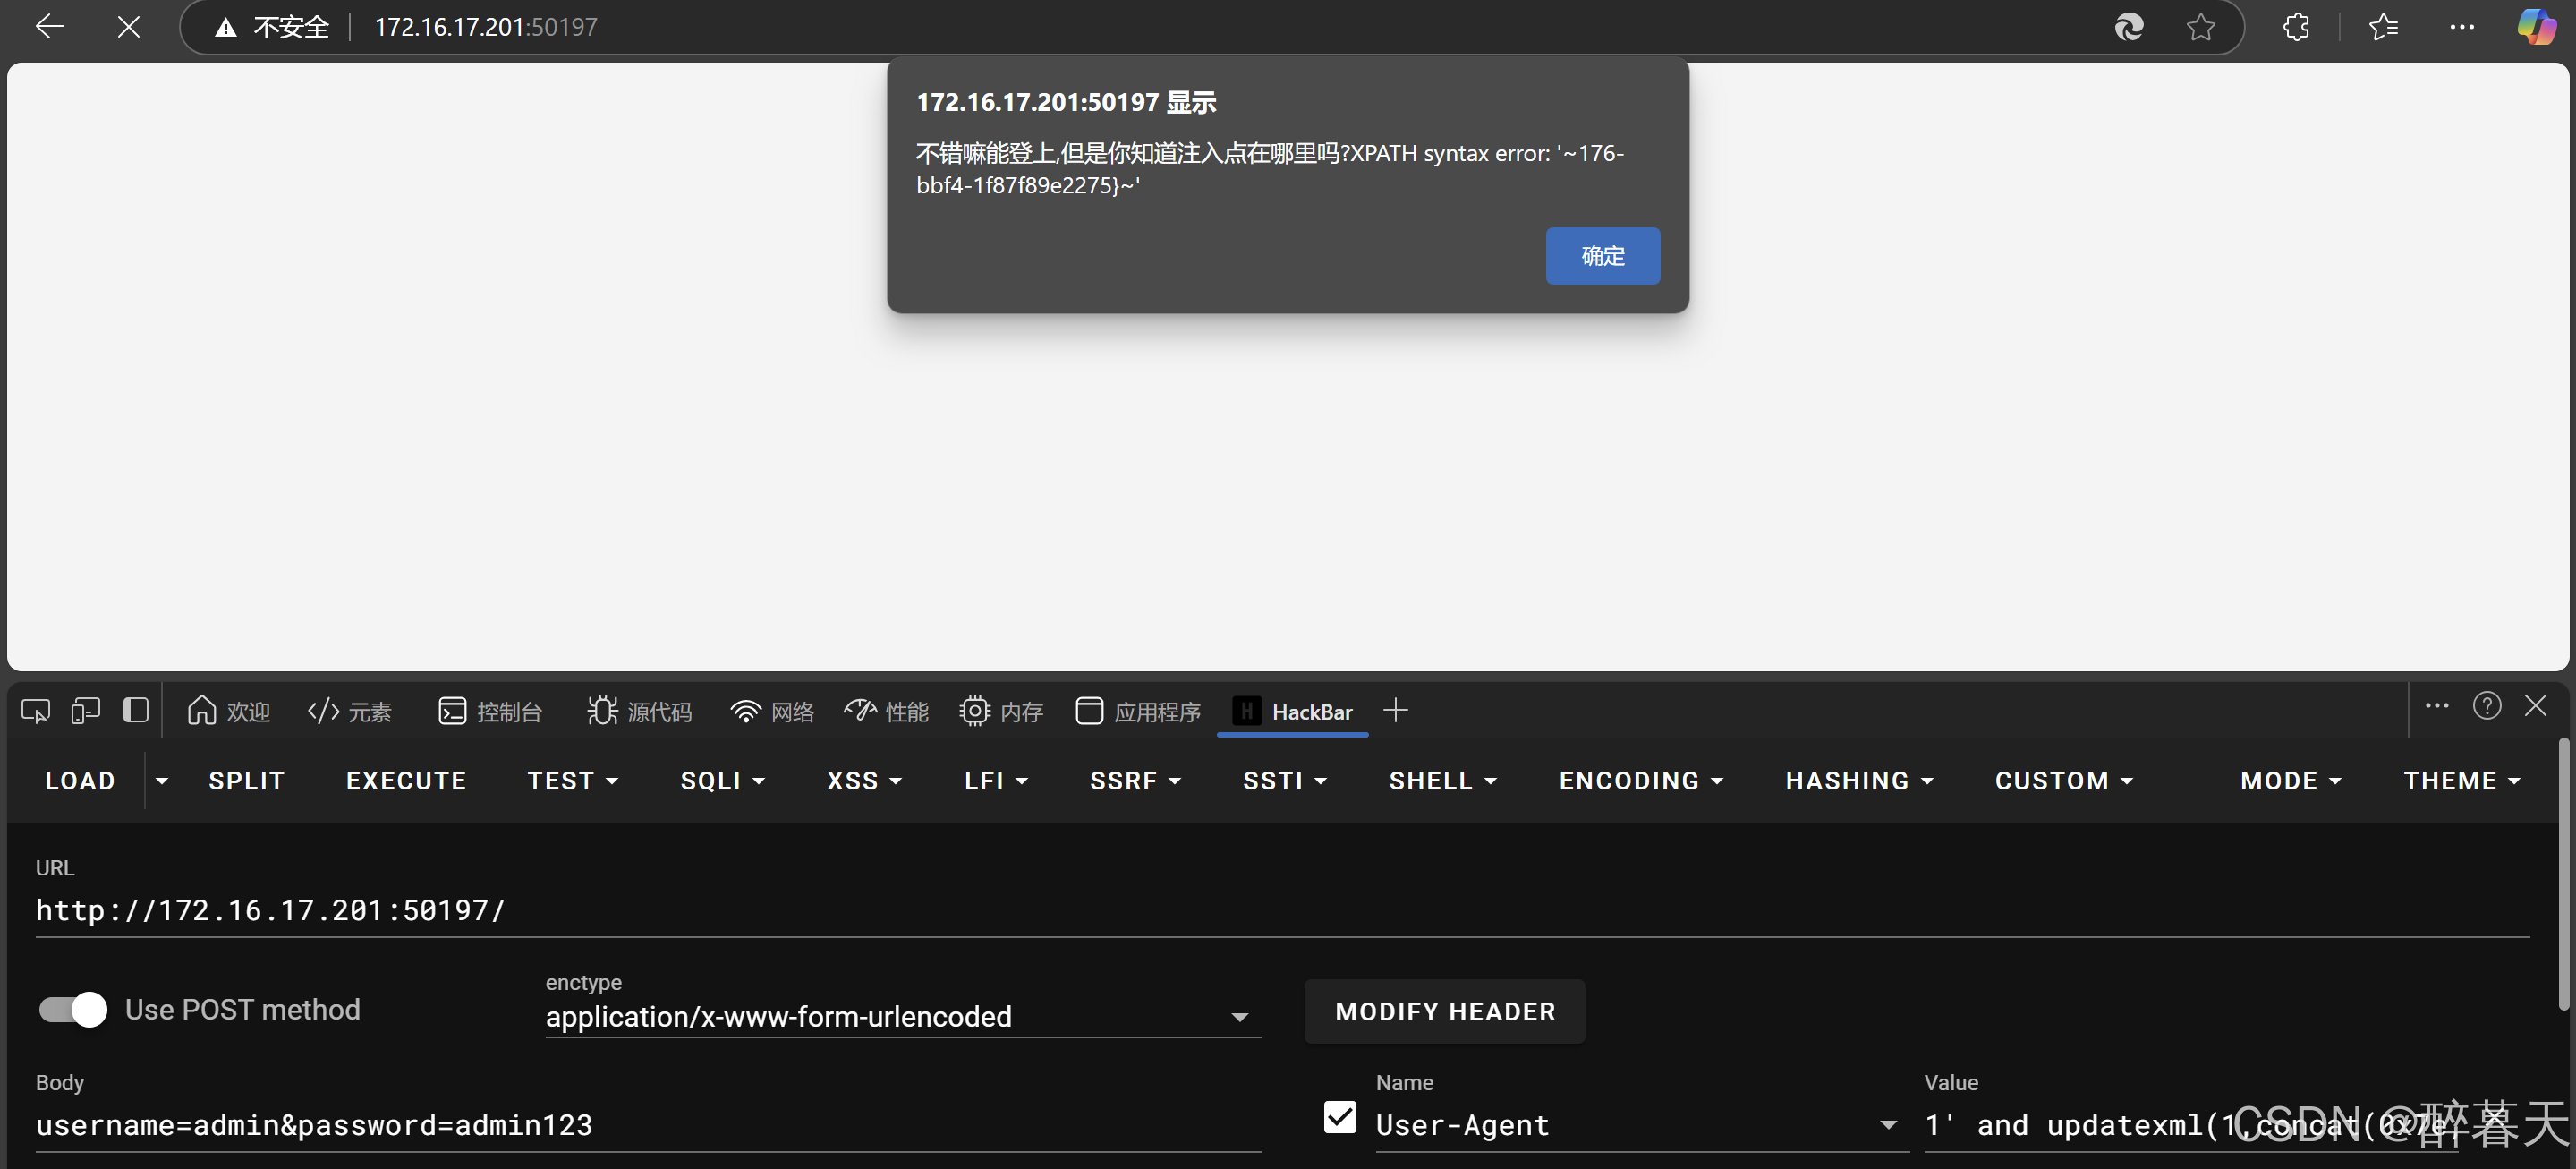Switch to the 网络 network tab
The width and height of the screenshot is (2576, 1169).
pos(772,712)
